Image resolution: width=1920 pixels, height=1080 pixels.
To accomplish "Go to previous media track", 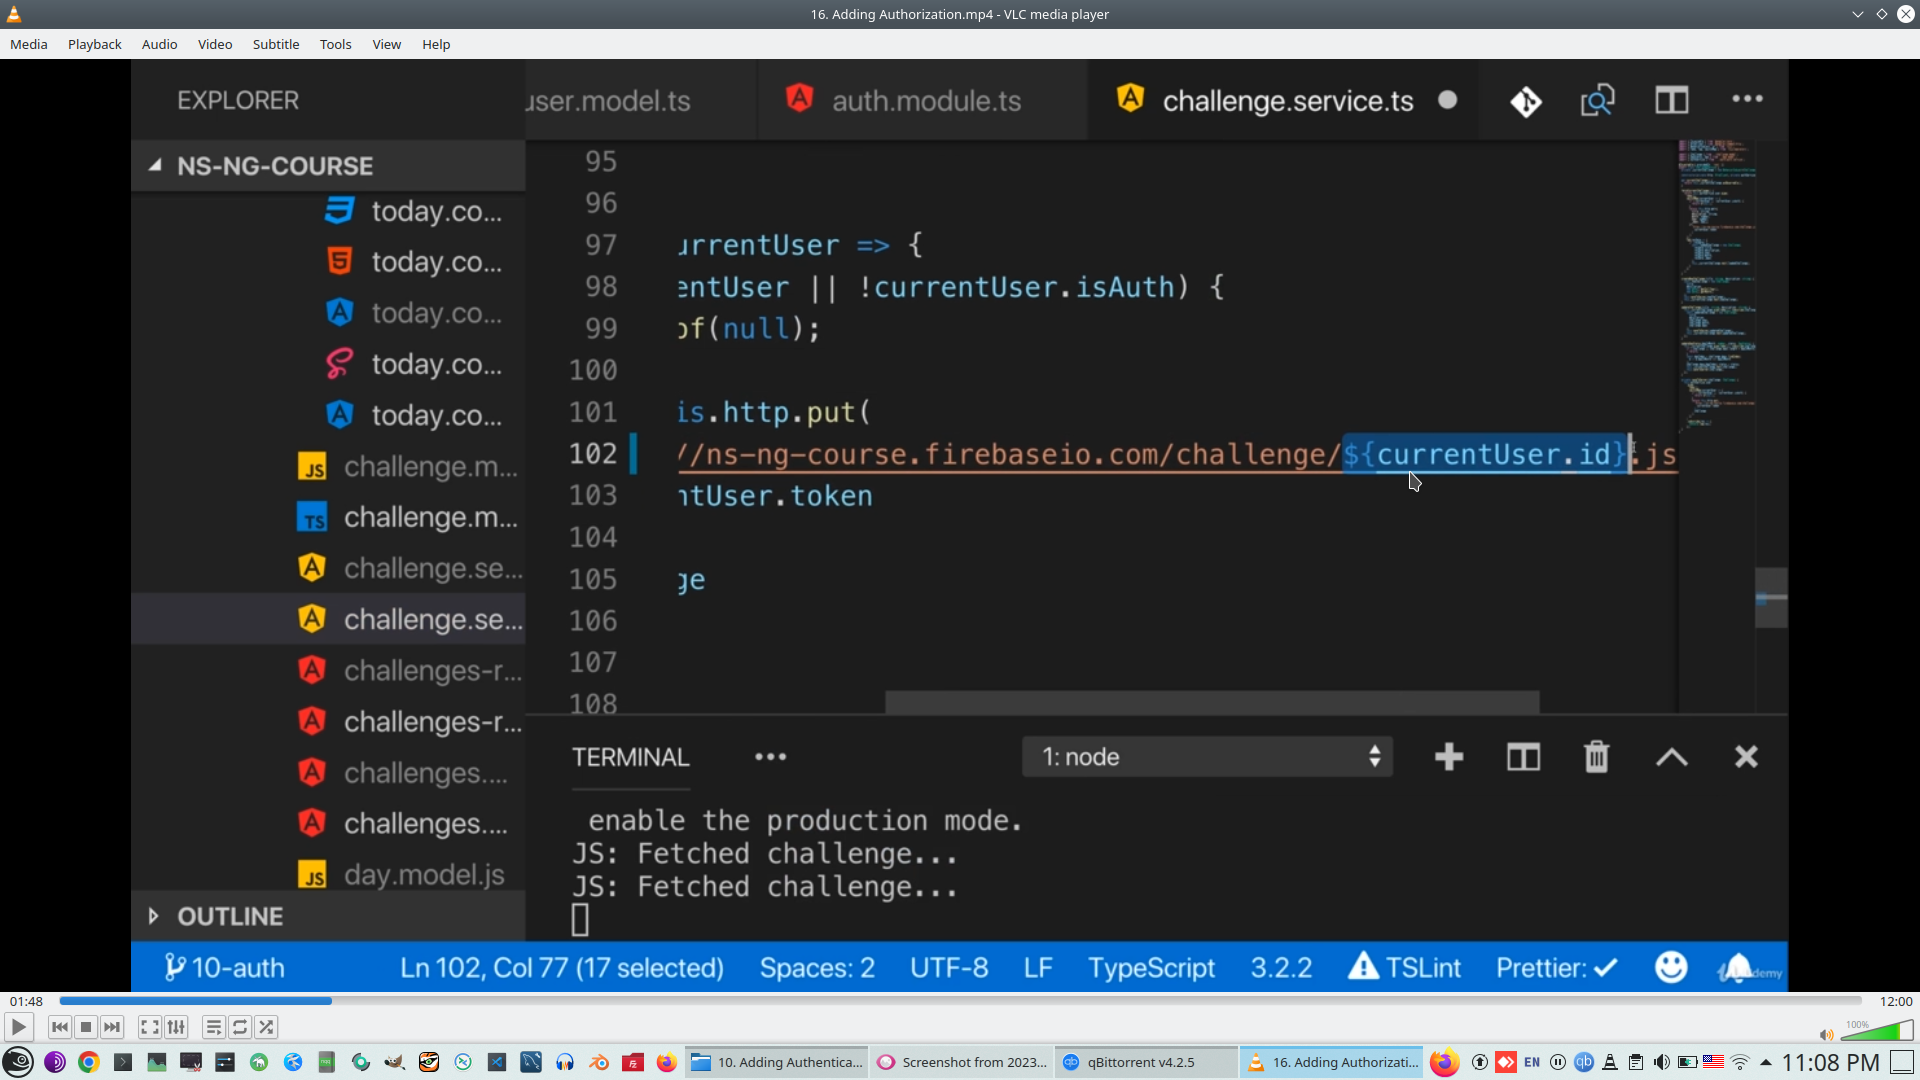I will [60, 1027].
